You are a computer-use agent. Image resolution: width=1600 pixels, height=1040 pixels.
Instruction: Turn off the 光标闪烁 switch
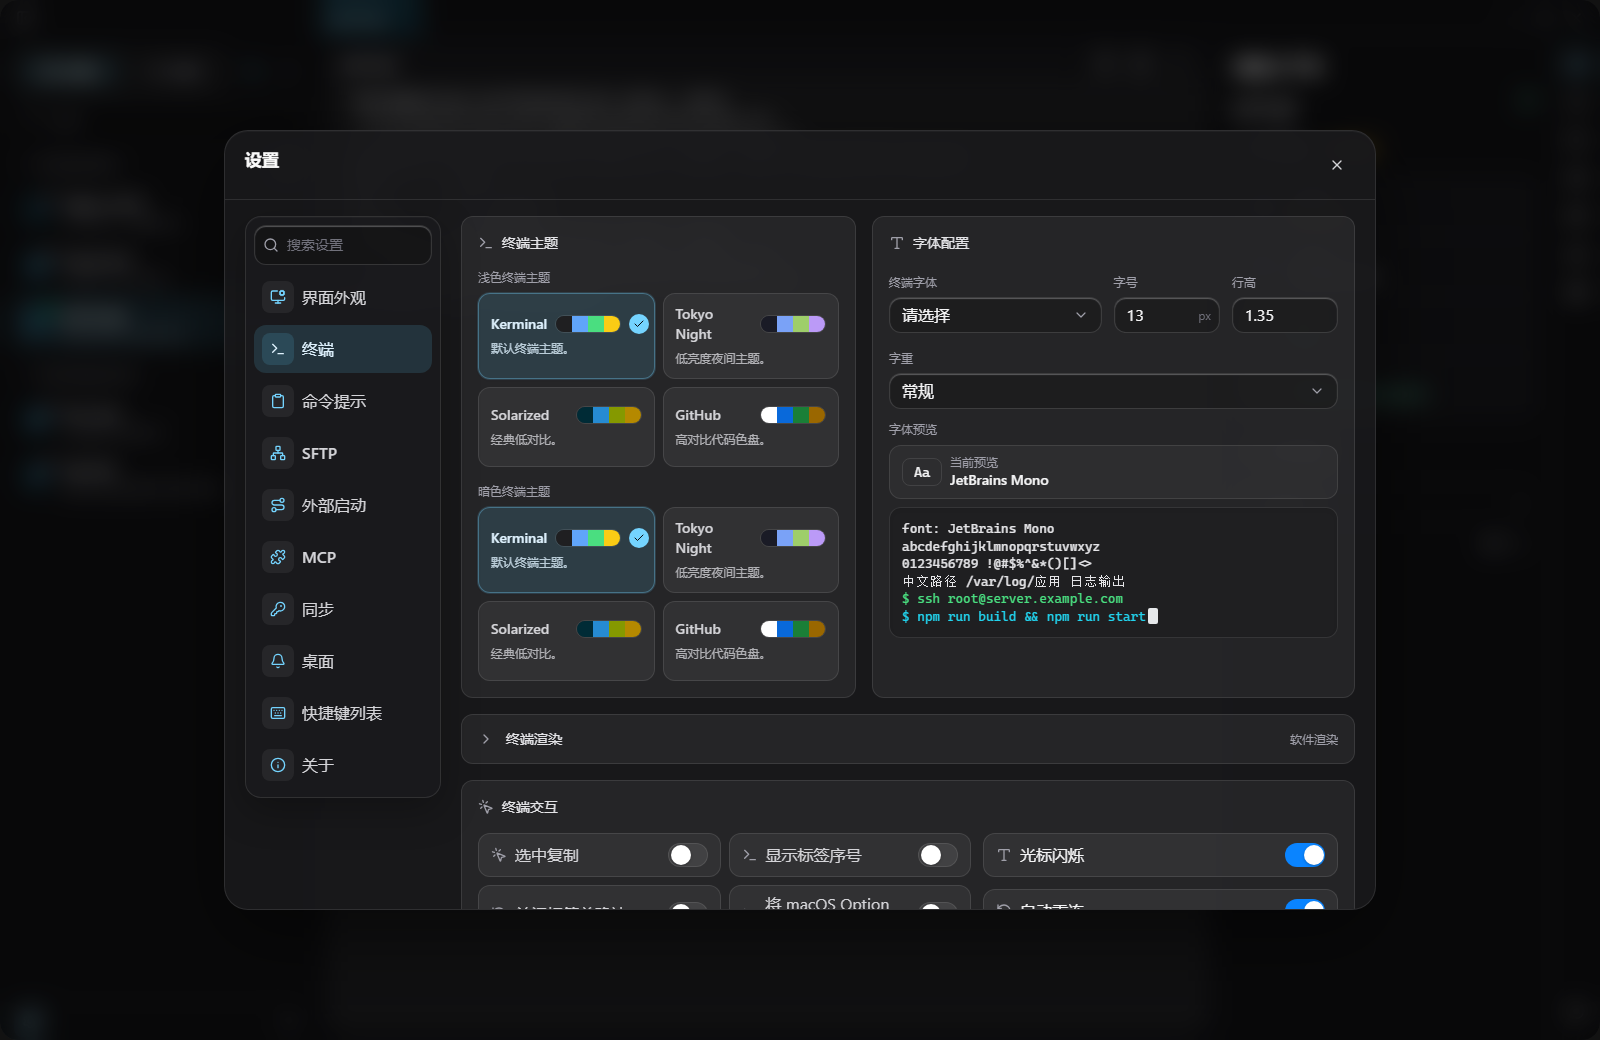point(1305,855)
